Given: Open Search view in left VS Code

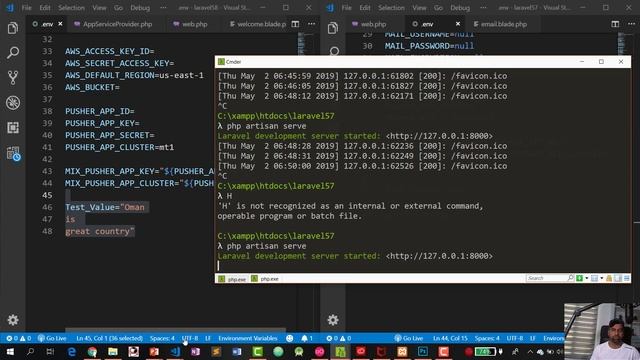Looking at the screenshot, I should [x=13, y=53].
